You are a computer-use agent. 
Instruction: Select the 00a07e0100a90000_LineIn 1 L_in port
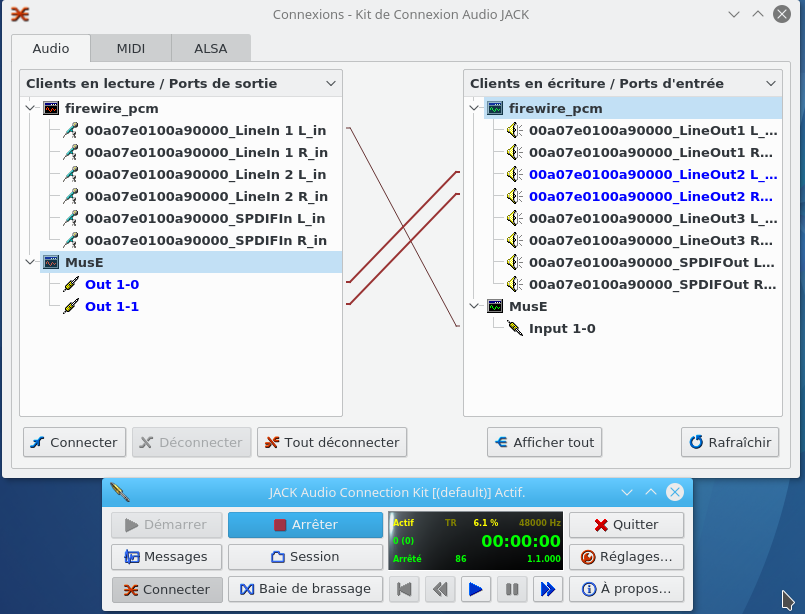205,130
